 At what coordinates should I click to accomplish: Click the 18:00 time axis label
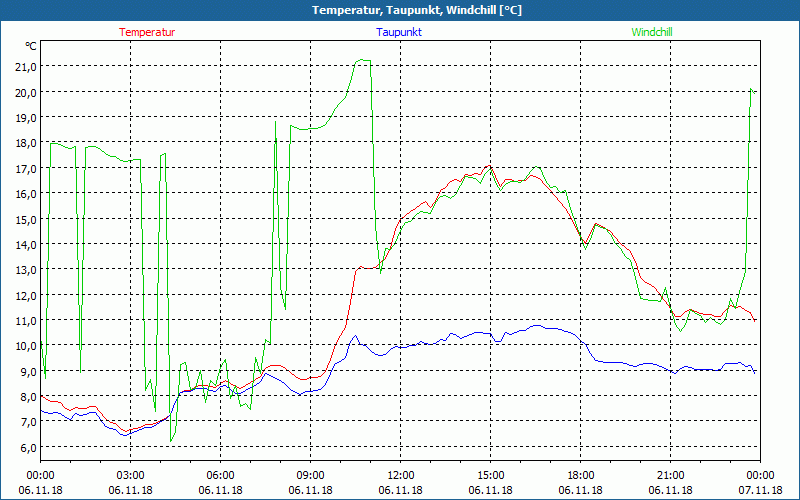click(x=581, y=476)
